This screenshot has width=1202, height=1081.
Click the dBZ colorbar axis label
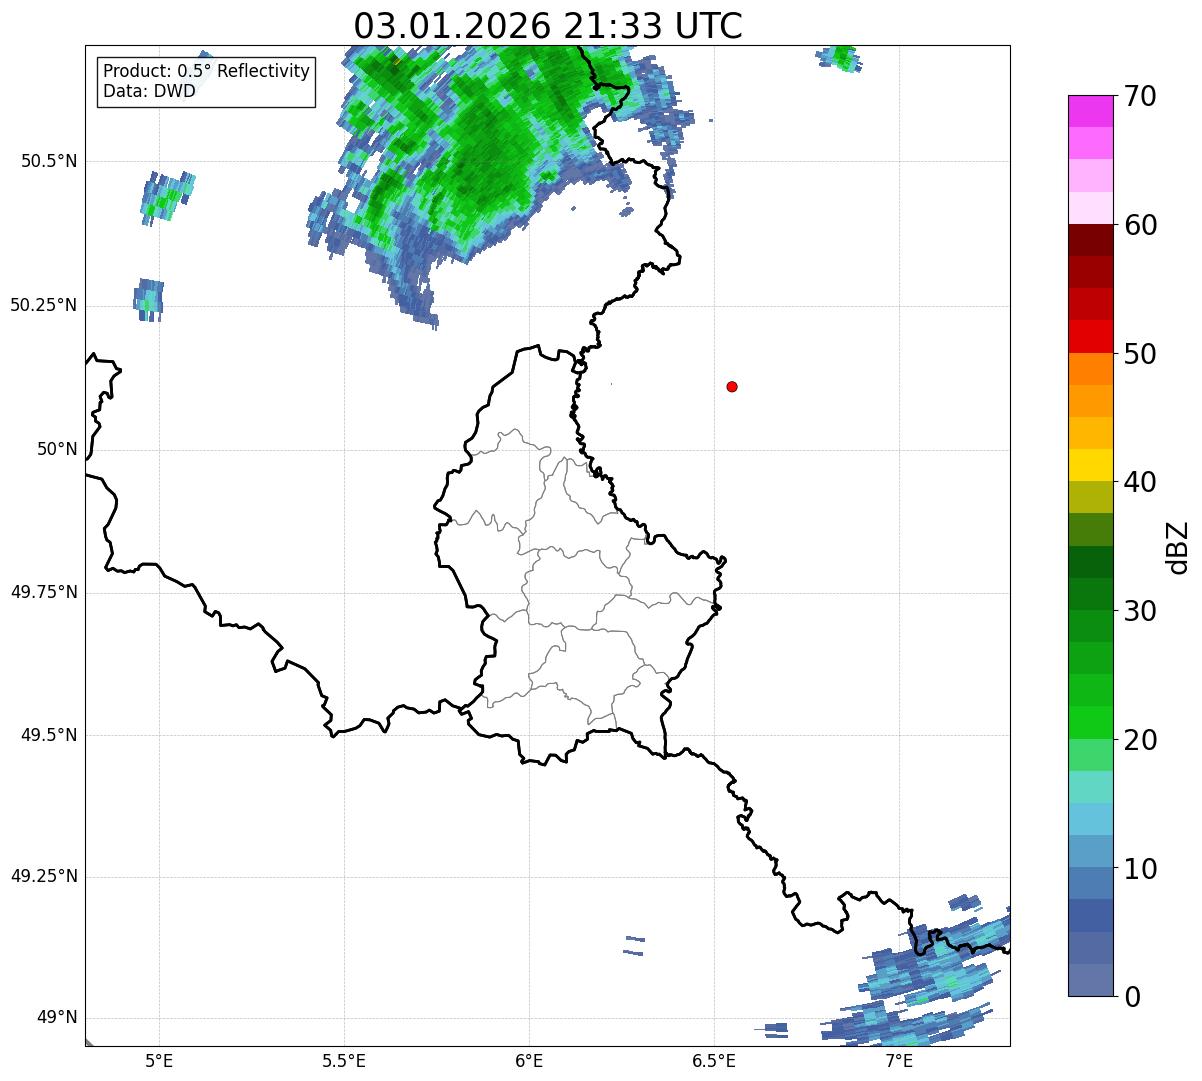coord(1178,547)
